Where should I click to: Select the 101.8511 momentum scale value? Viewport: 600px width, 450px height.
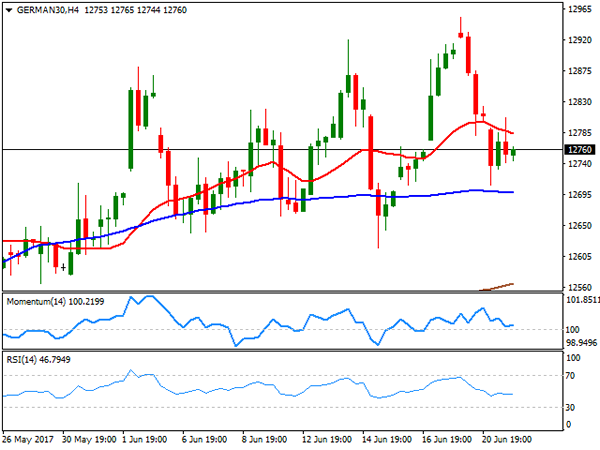[x=583, y=300]
